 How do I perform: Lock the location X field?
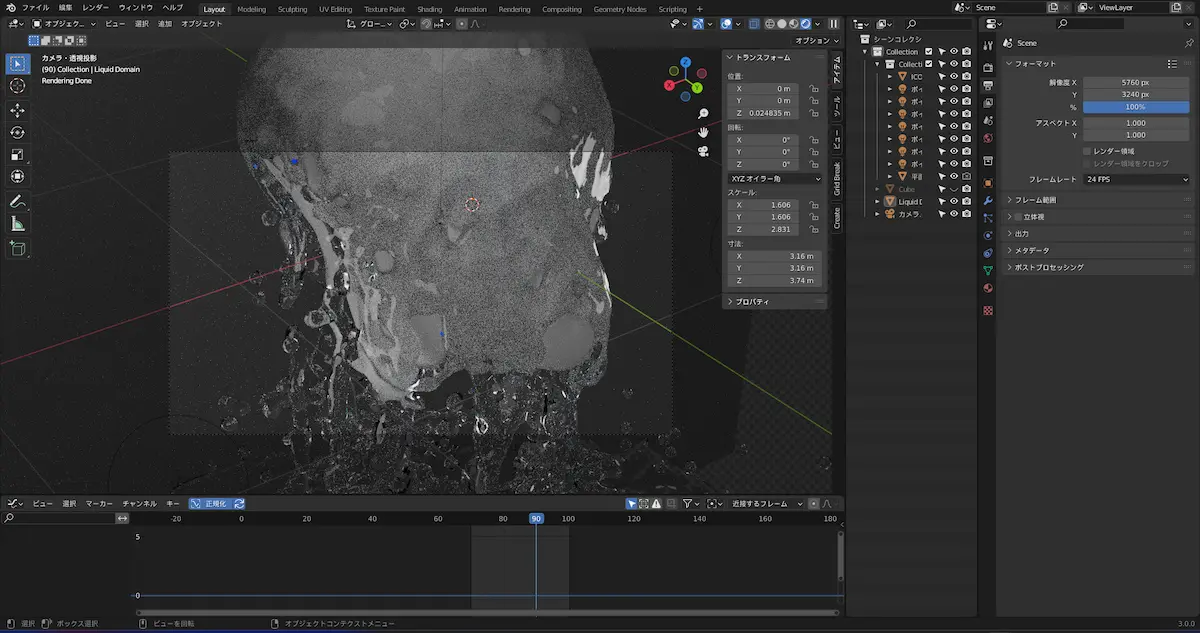pyautogui.click(x=814, y=89)
